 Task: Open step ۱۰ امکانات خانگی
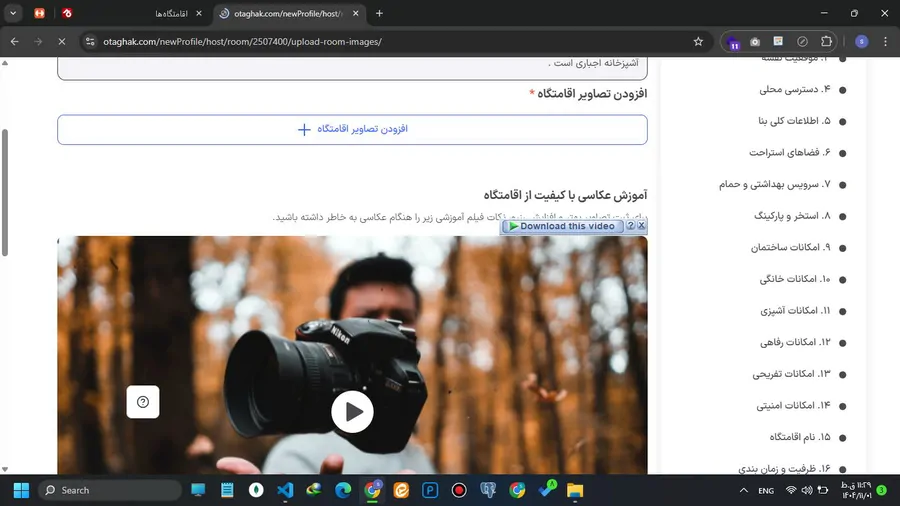pyautogui.click(x=795, y=279)
